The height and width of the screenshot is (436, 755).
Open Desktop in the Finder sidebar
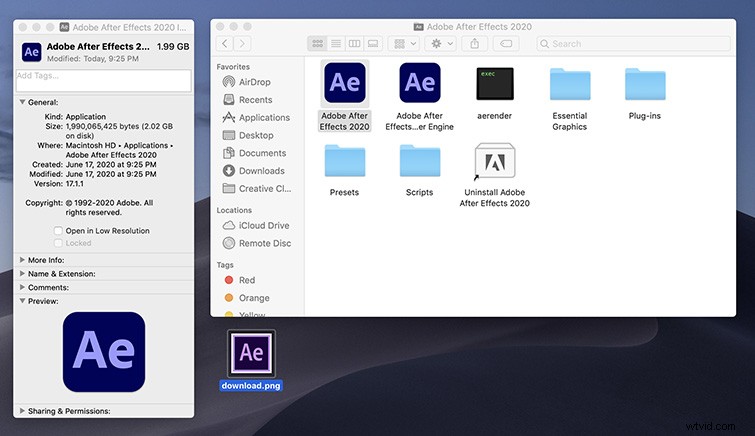(248, 135)
